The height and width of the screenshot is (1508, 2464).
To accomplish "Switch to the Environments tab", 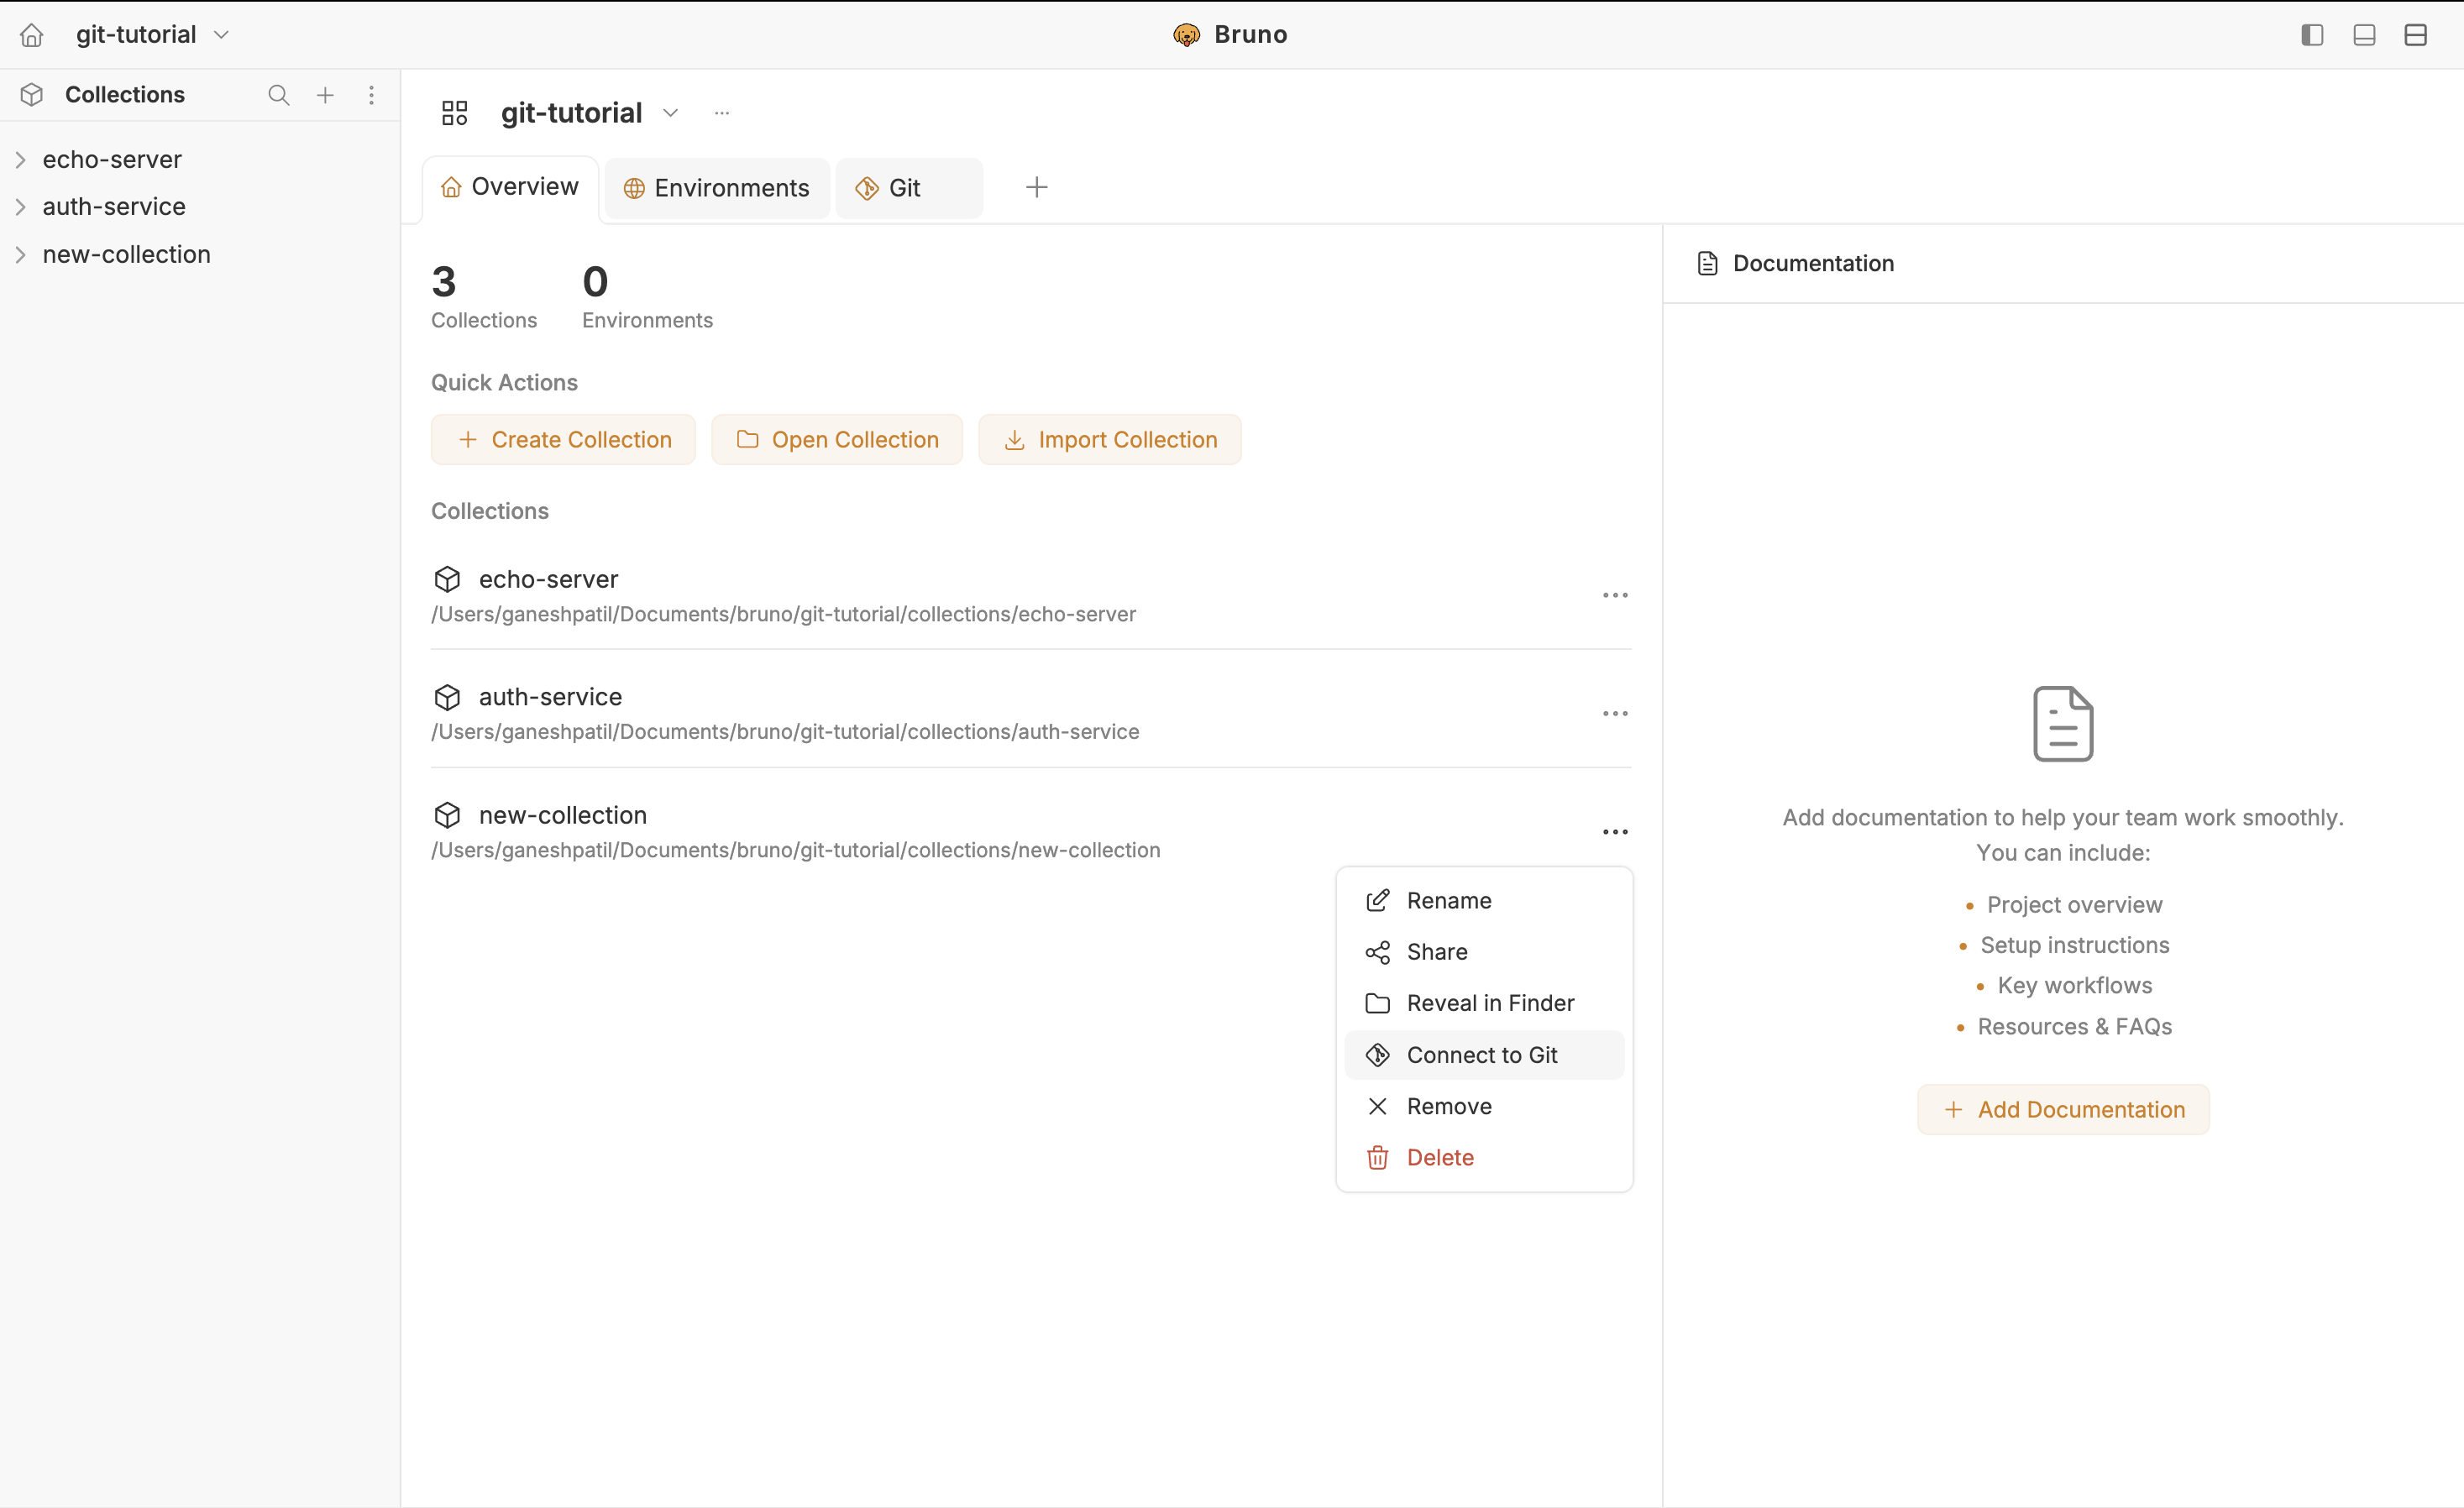I will (717, 188).
